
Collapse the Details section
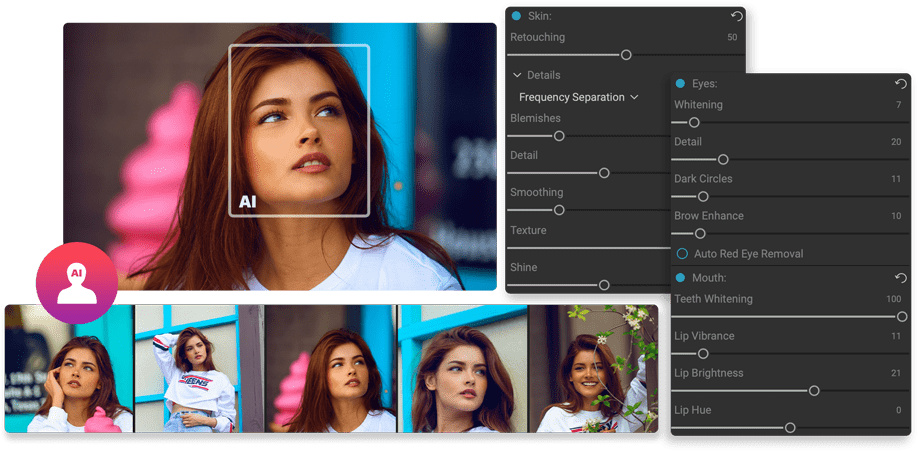click(x=517, y=75)
